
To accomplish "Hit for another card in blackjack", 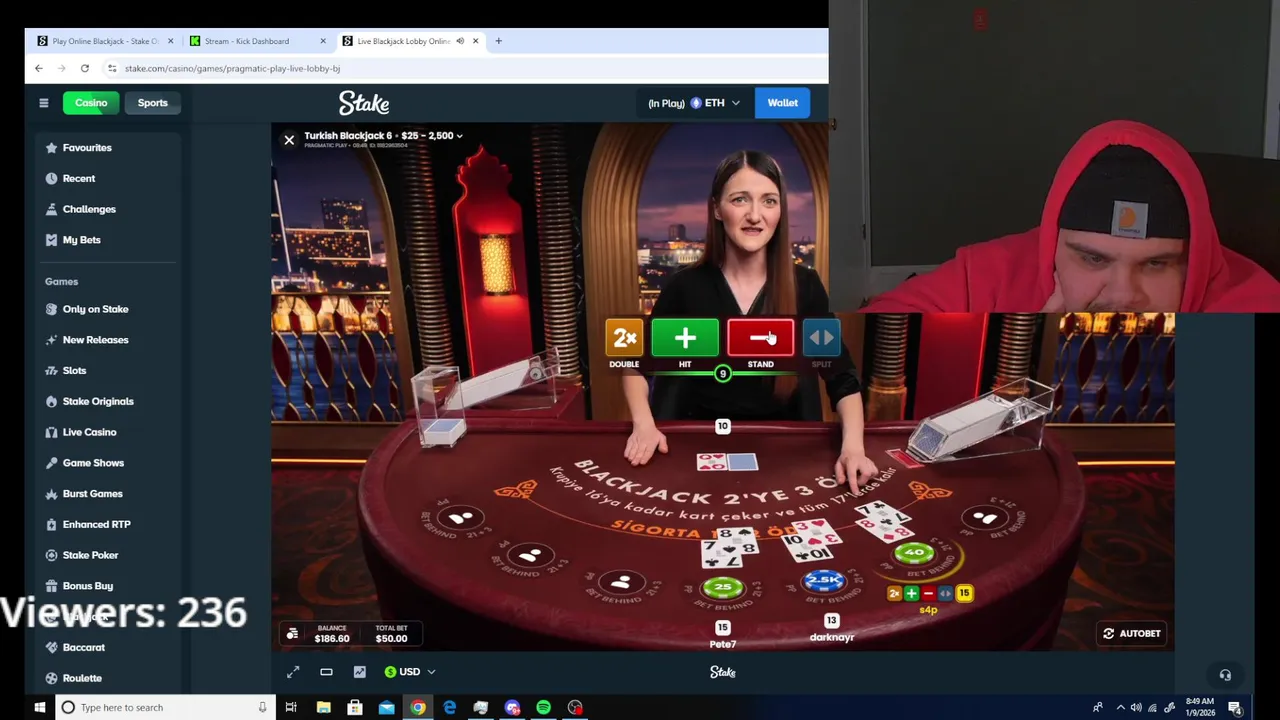I will [x=685, y=338].
